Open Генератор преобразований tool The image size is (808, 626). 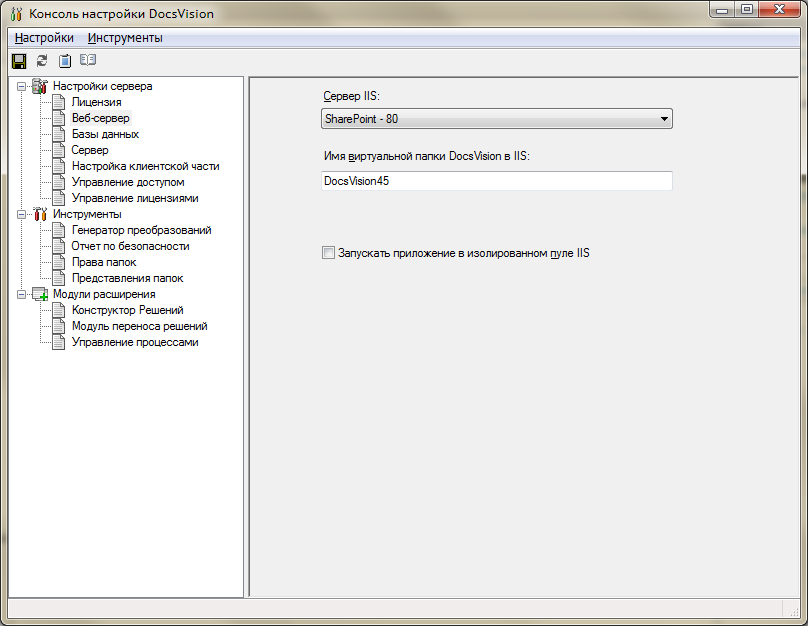[139, 230]
